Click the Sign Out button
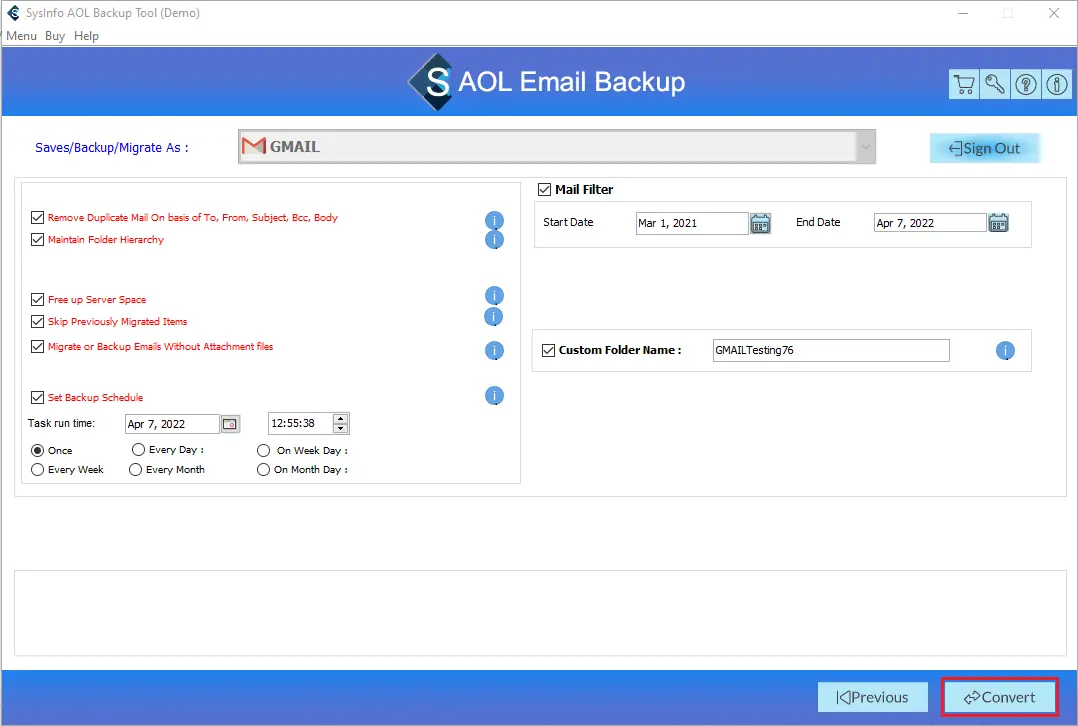 coord(984,148)
